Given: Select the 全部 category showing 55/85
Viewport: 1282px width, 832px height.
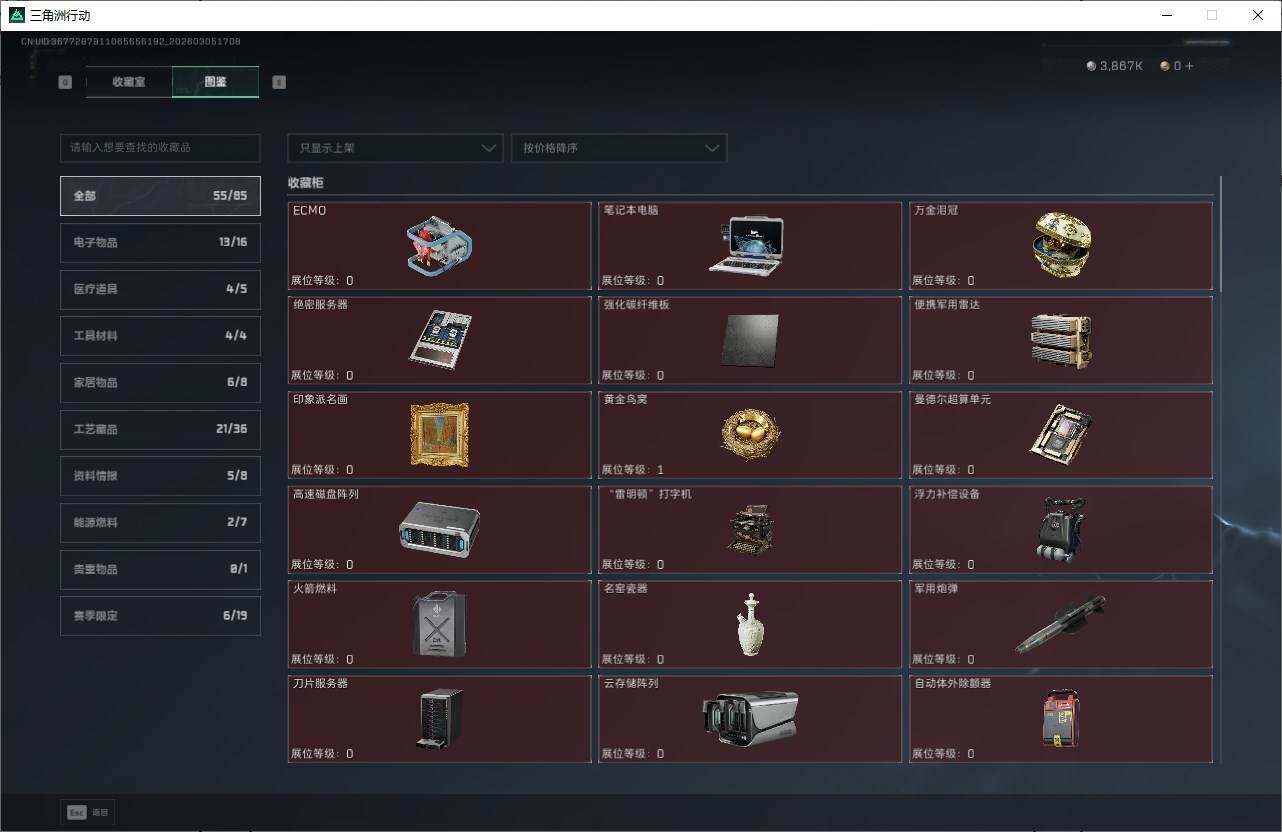Looking at the screenshot, I should 160,196.
